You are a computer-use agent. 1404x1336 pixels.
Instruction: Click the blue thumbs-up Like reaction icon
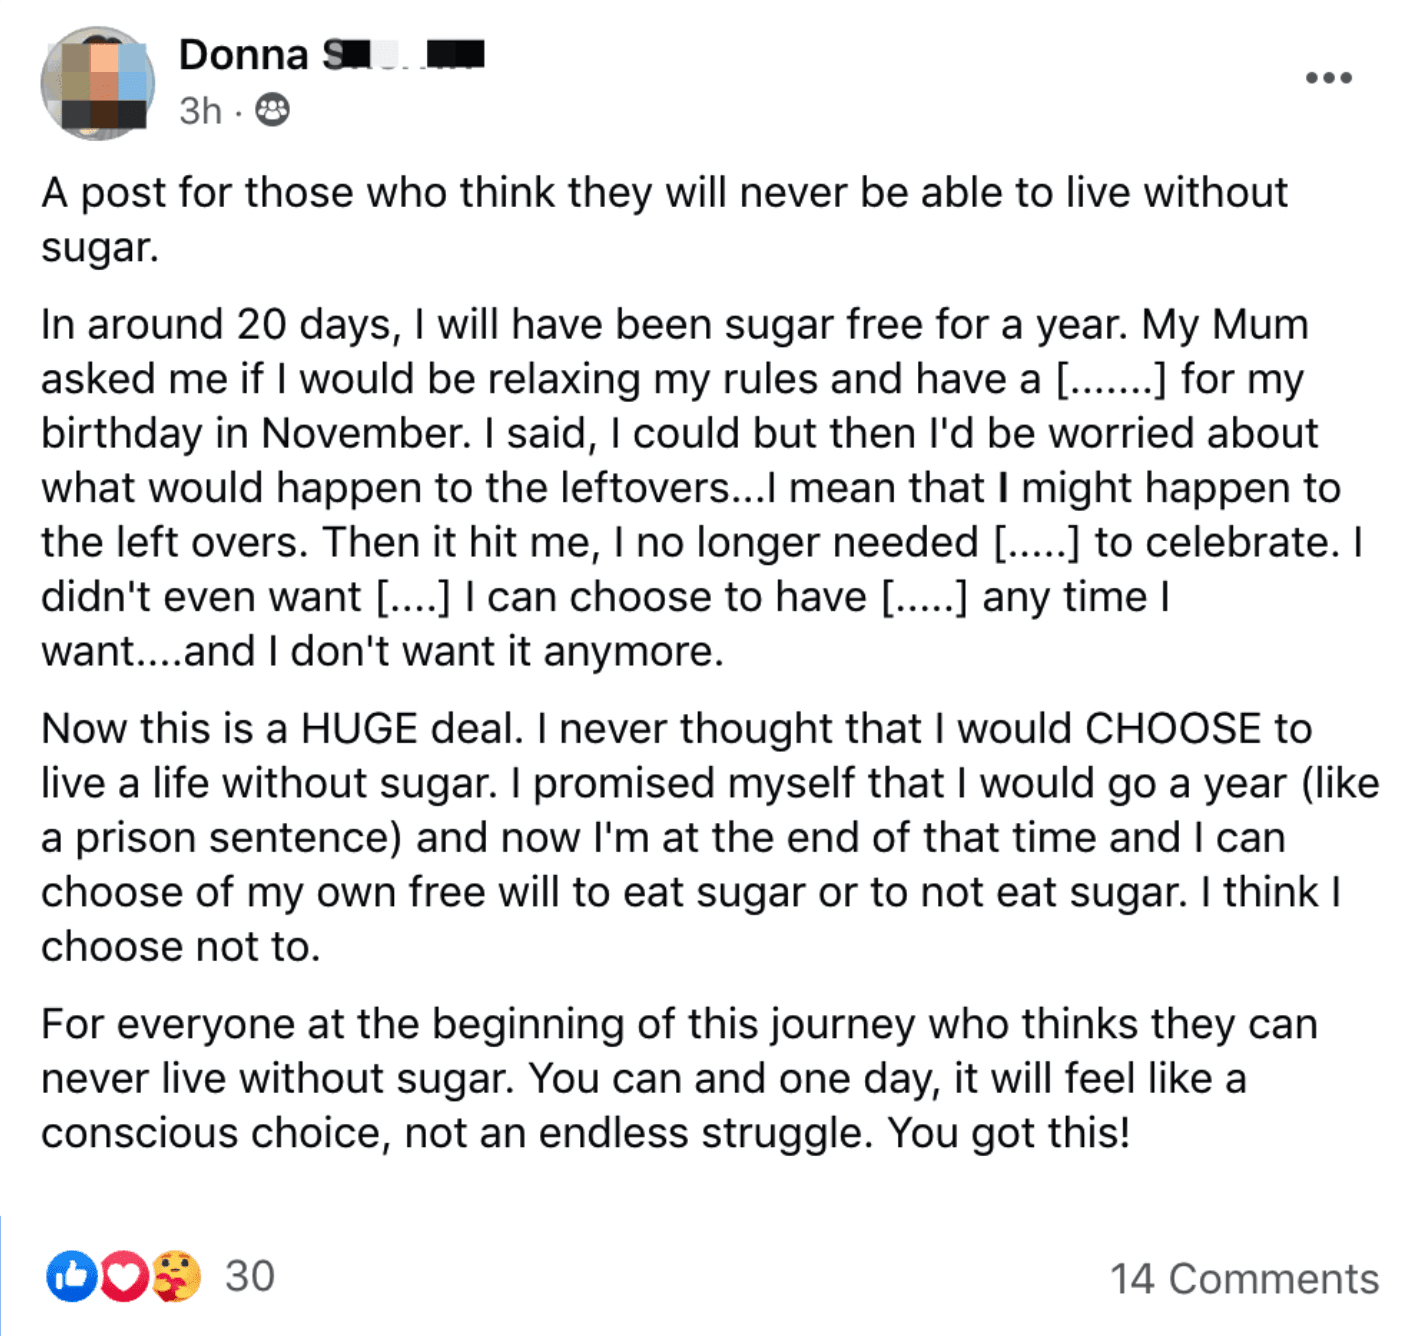pyautogui.click(x=71, y=1277)
